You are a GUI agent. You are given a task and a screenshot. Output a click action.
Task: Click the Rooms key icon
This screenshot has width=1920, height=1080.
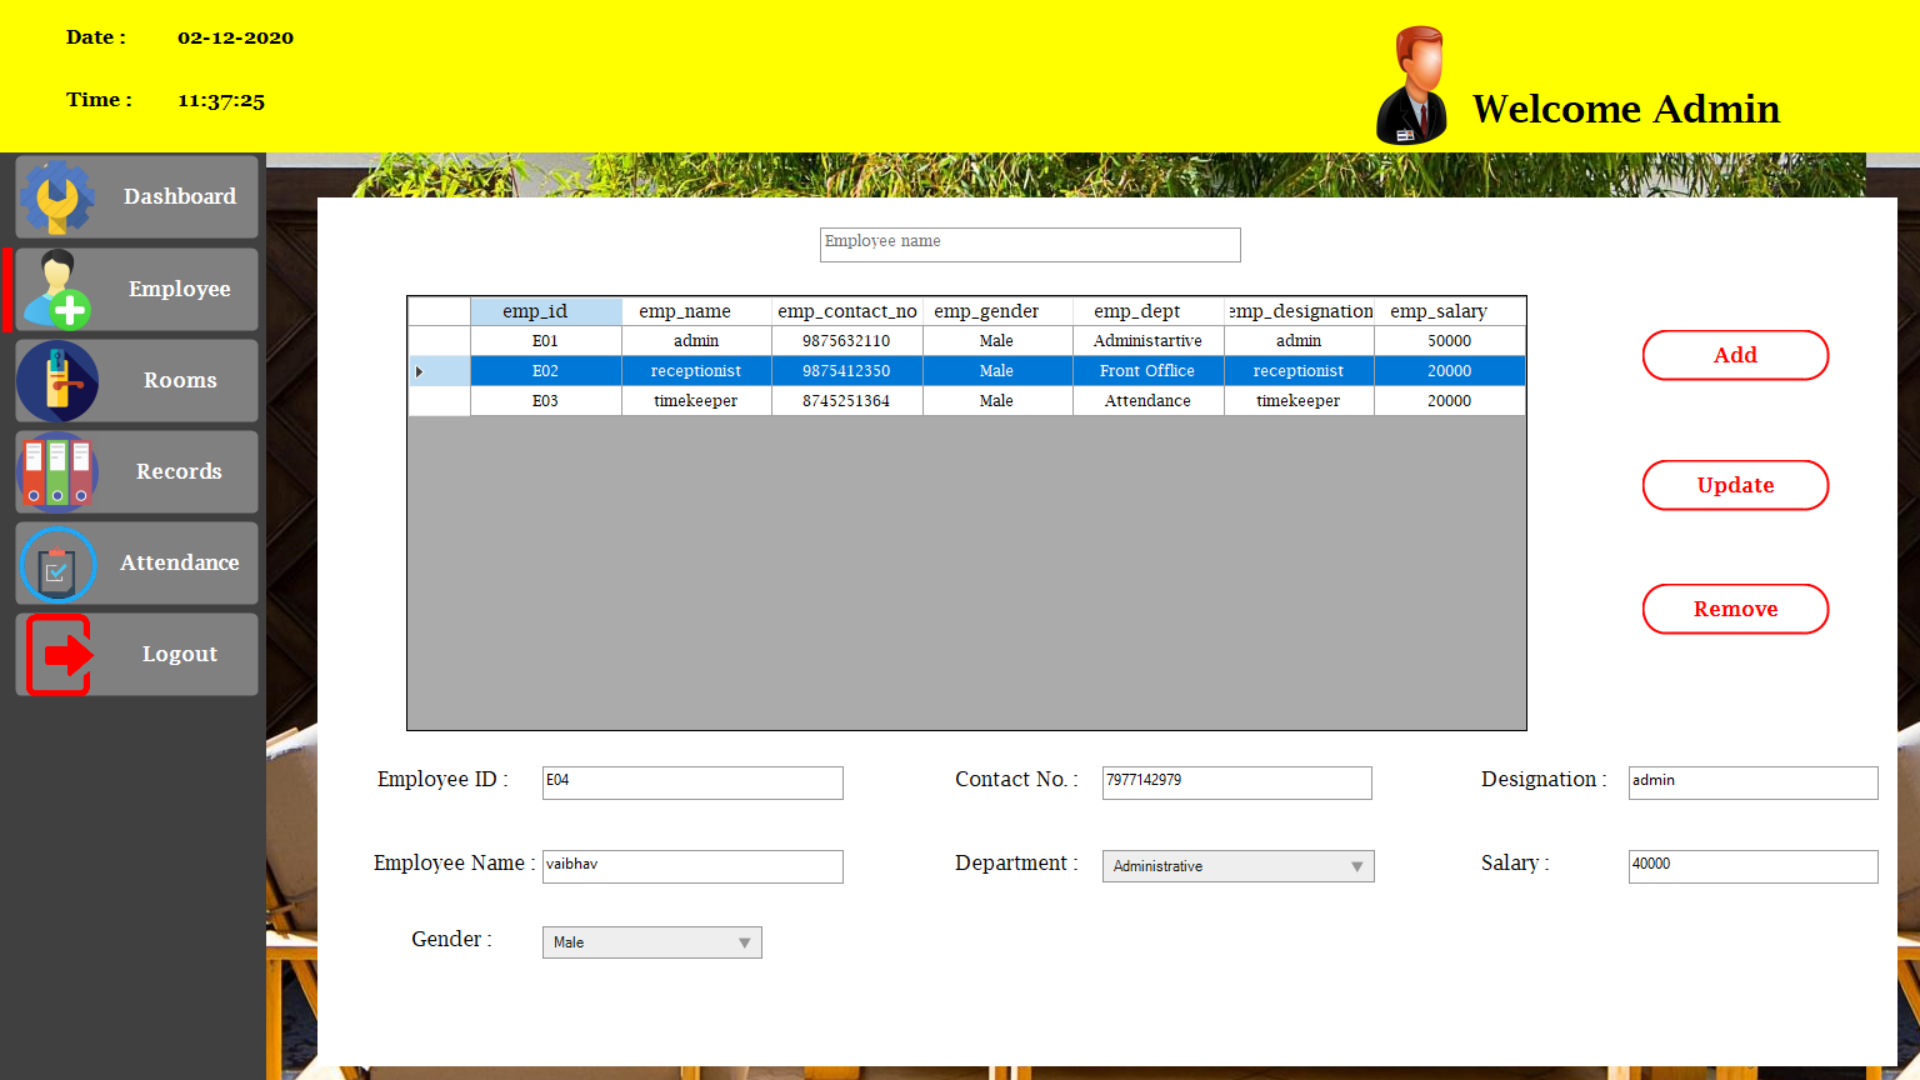(58, 381)
